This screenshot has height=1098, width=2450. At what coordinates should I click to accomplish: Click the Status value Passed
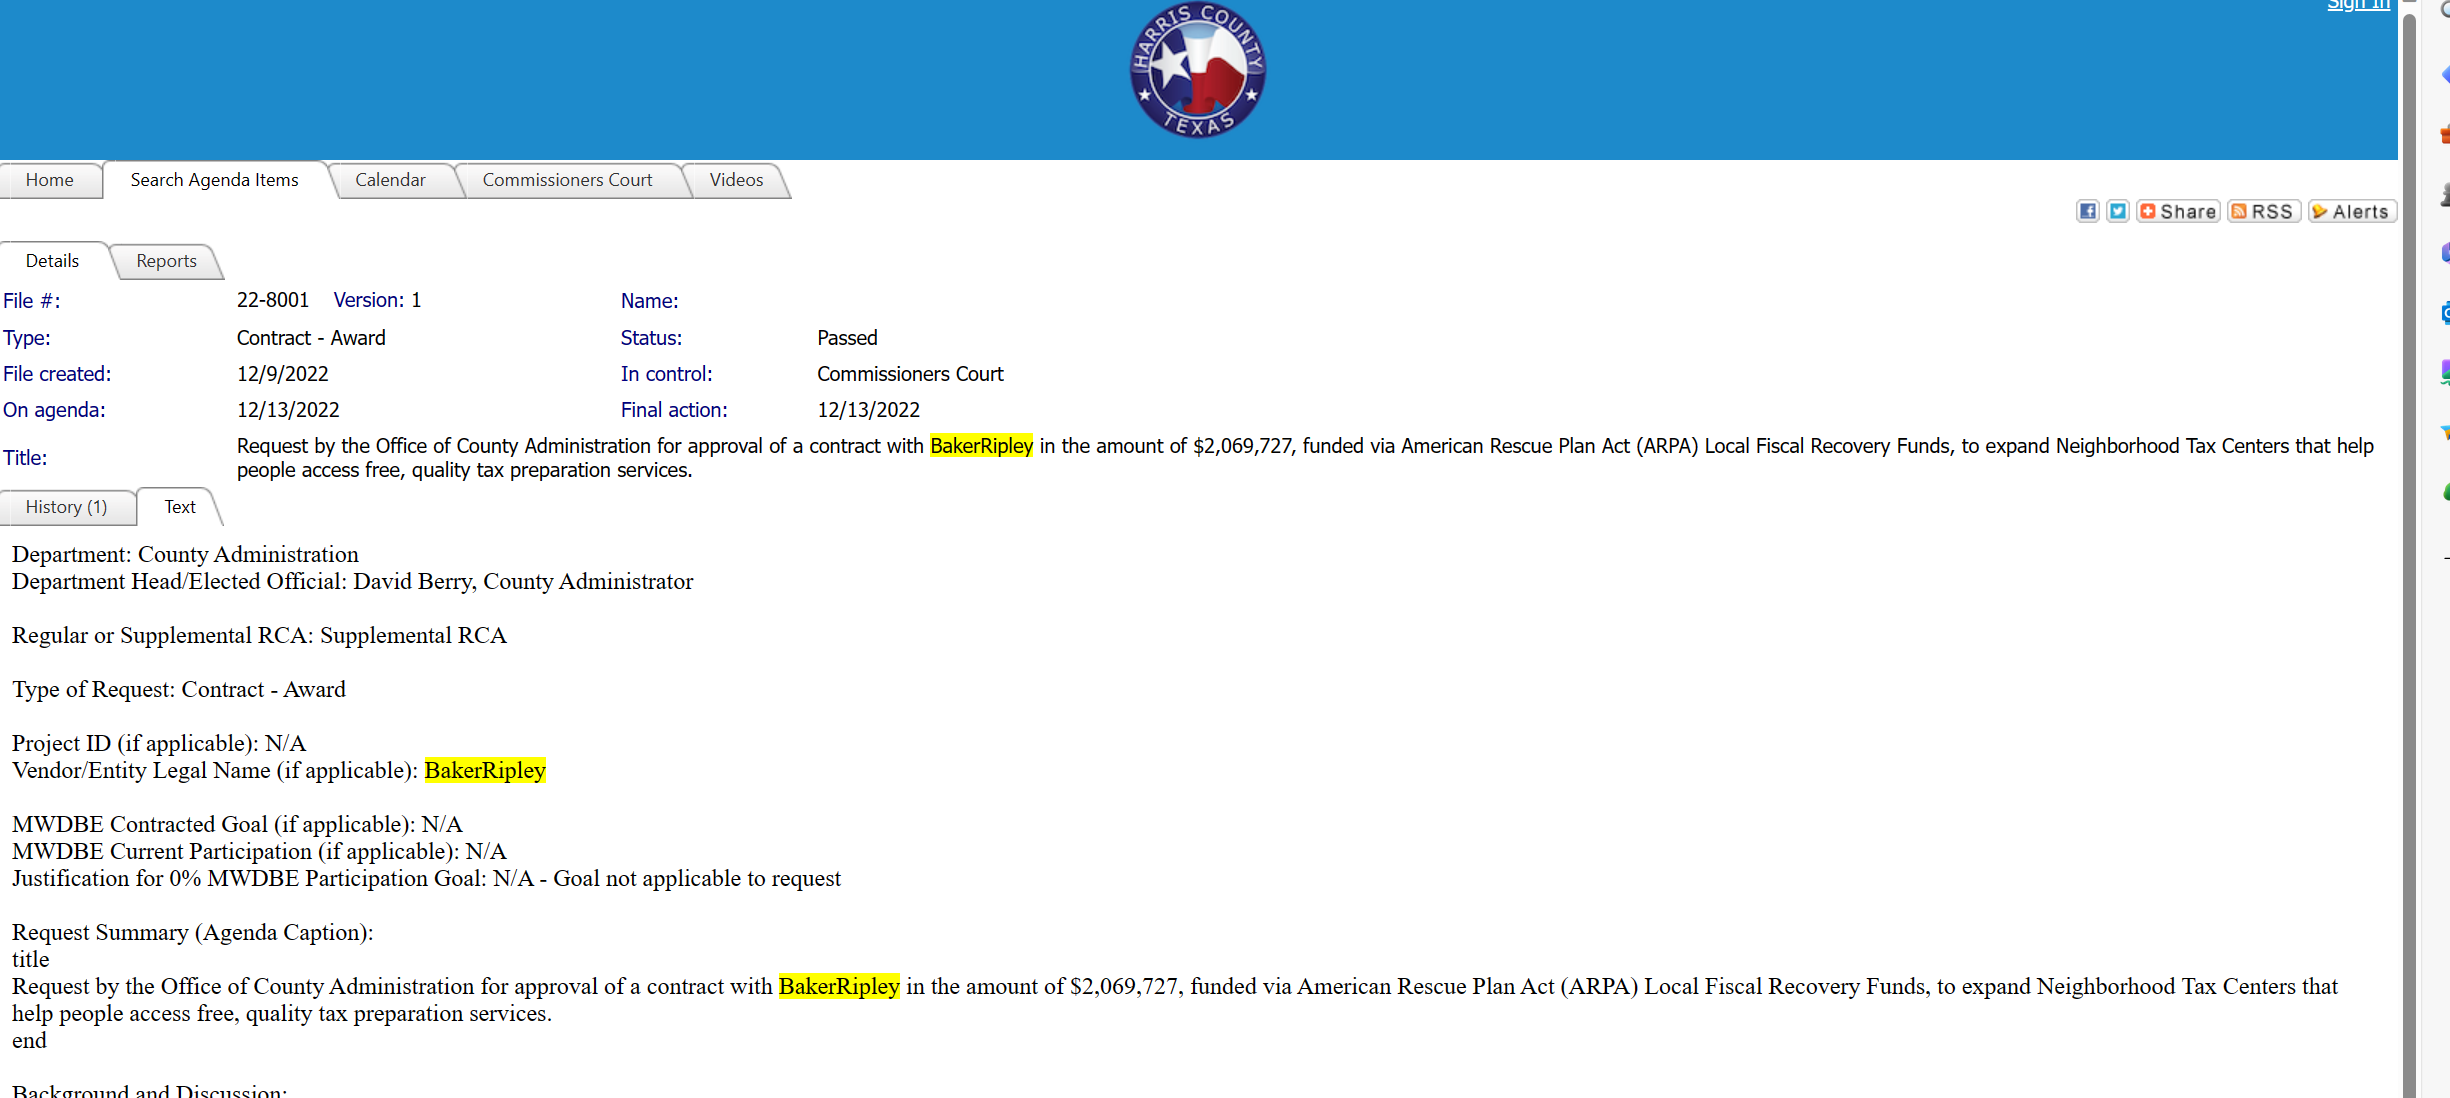pos(847,338)
